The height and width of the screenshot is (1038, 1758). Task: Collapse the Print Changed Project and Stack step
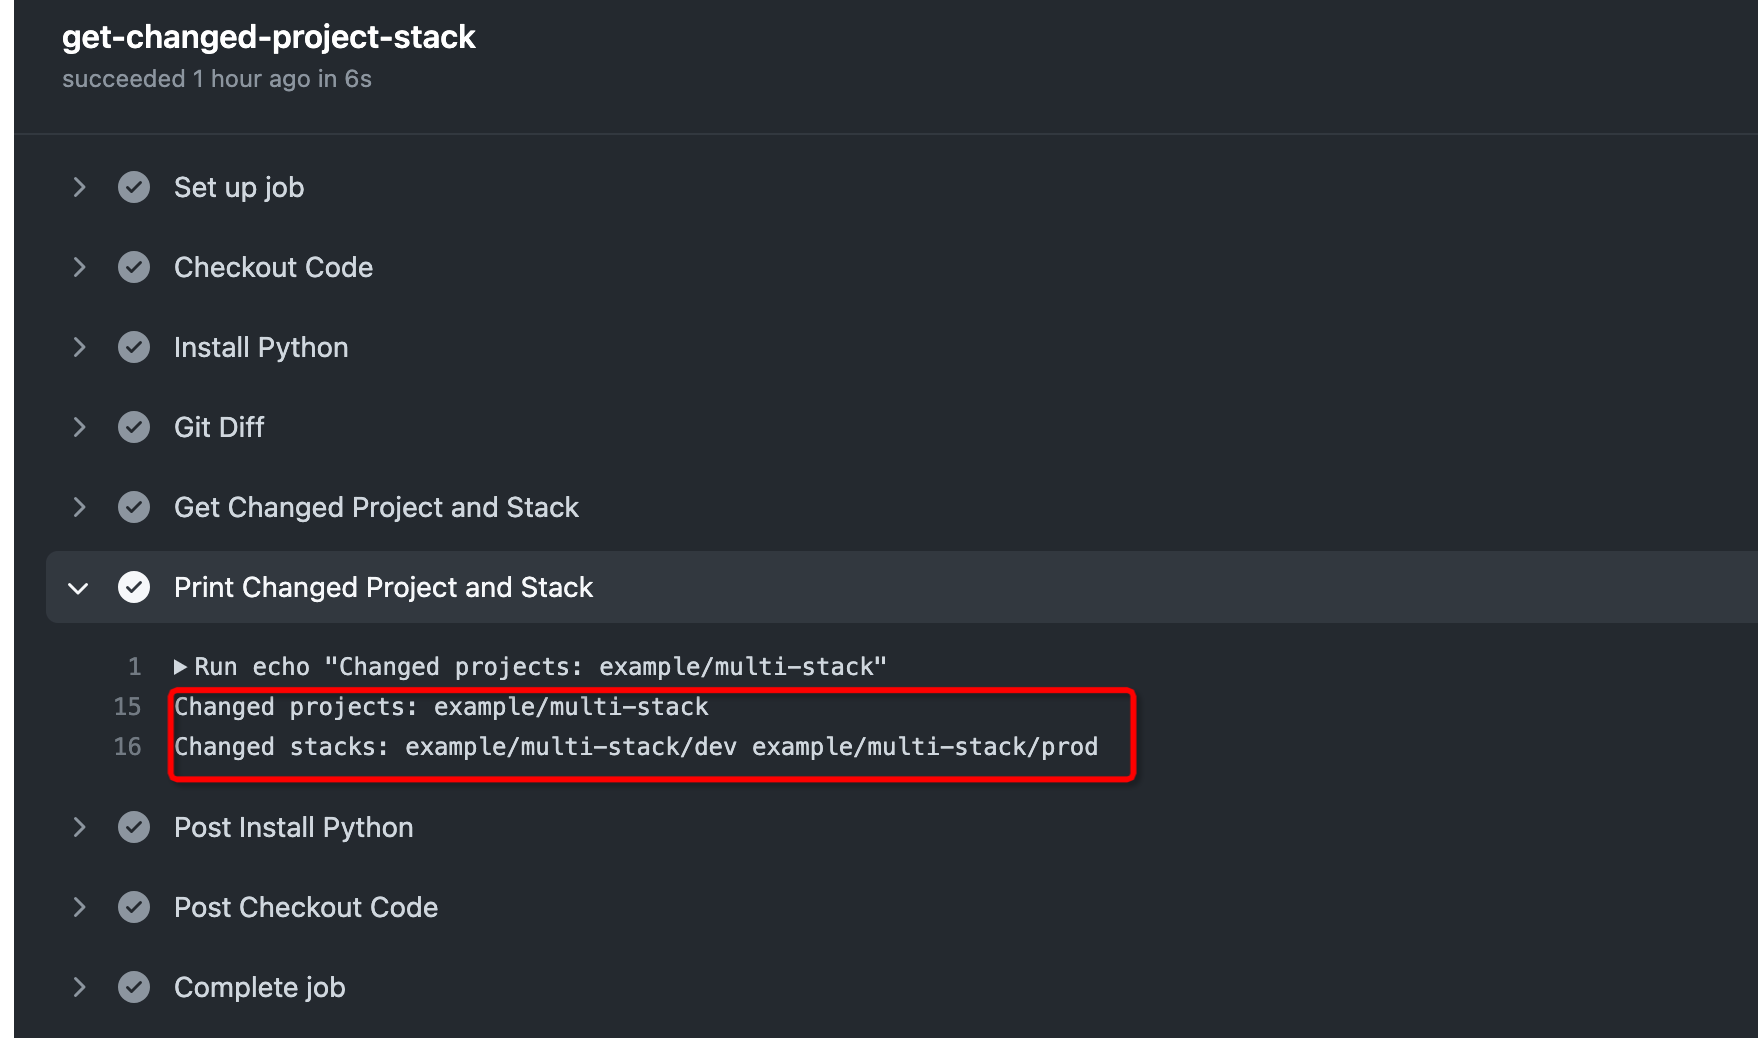tap(79, 587)
